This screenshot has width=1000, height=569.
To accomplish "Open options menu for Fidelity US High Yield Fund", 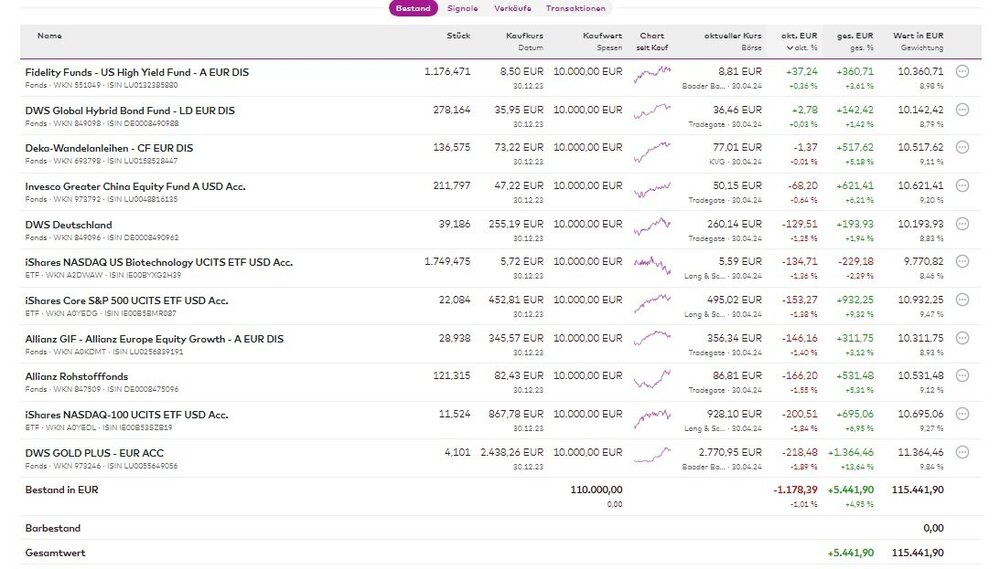I will tap(962, 72).
